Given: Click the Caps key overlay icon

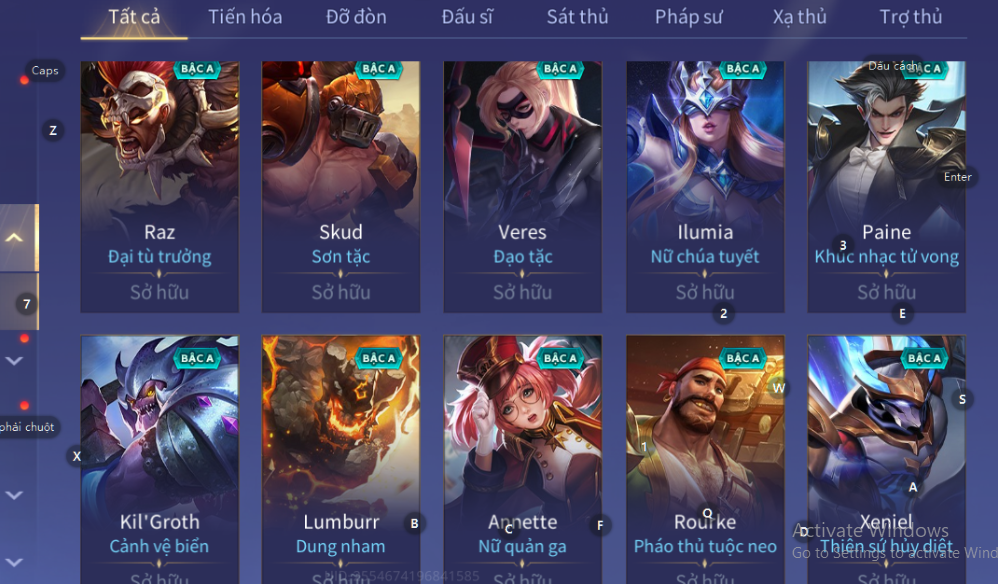Looking at the screenshot, I should pyautogui.click(x=45, y=71).
